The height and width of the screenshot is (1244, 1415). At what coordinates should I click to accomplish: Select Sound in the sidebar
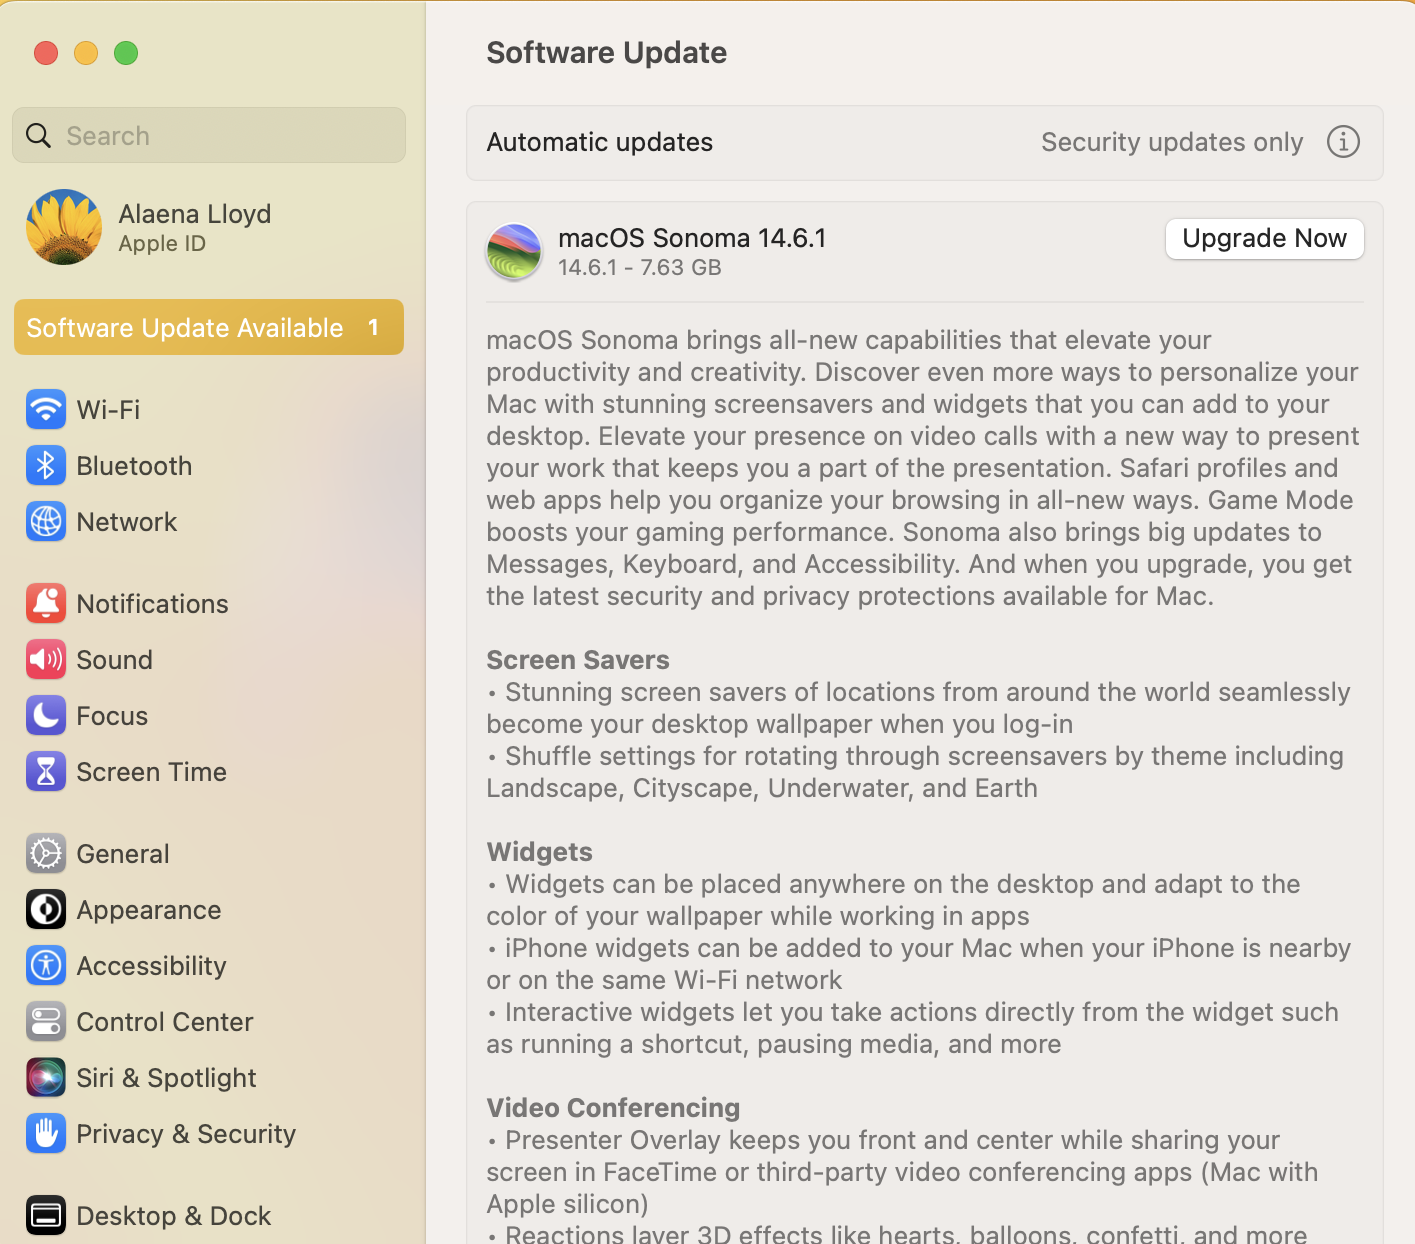115,660
